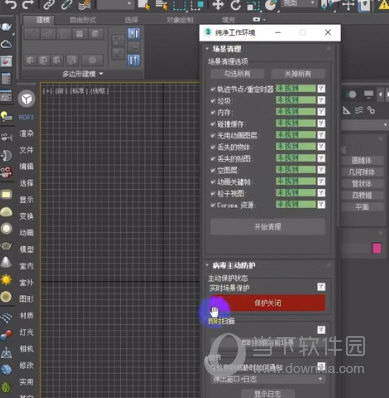
Task: Open the 渲染 sidebar menu
Action: tap(26, 134)
